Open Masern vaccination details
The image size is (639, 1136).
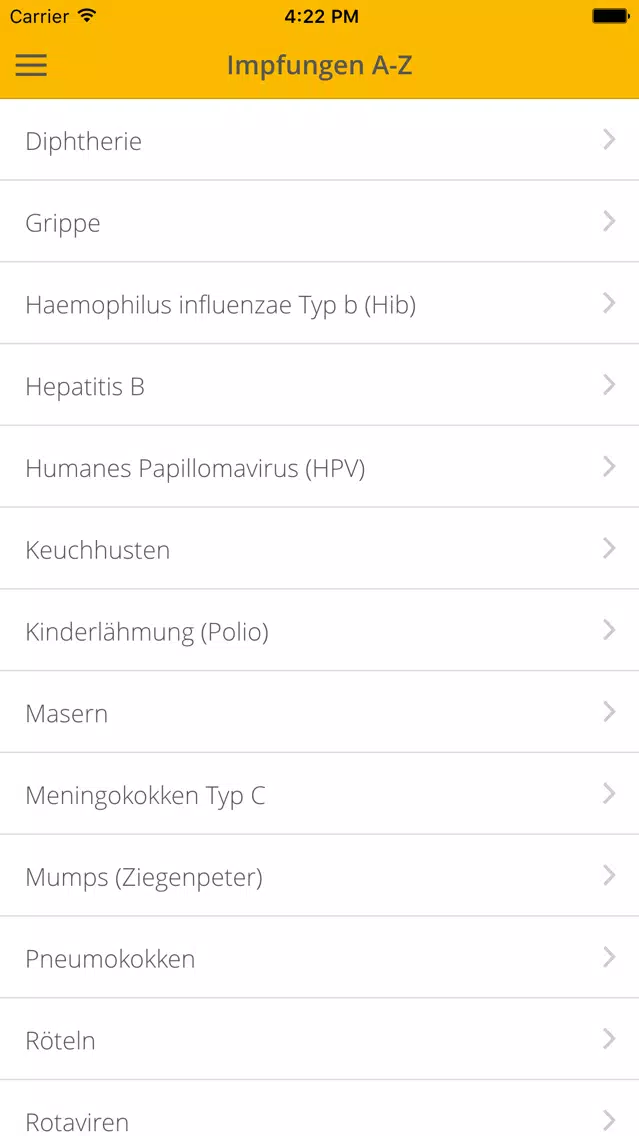(67, 714)
